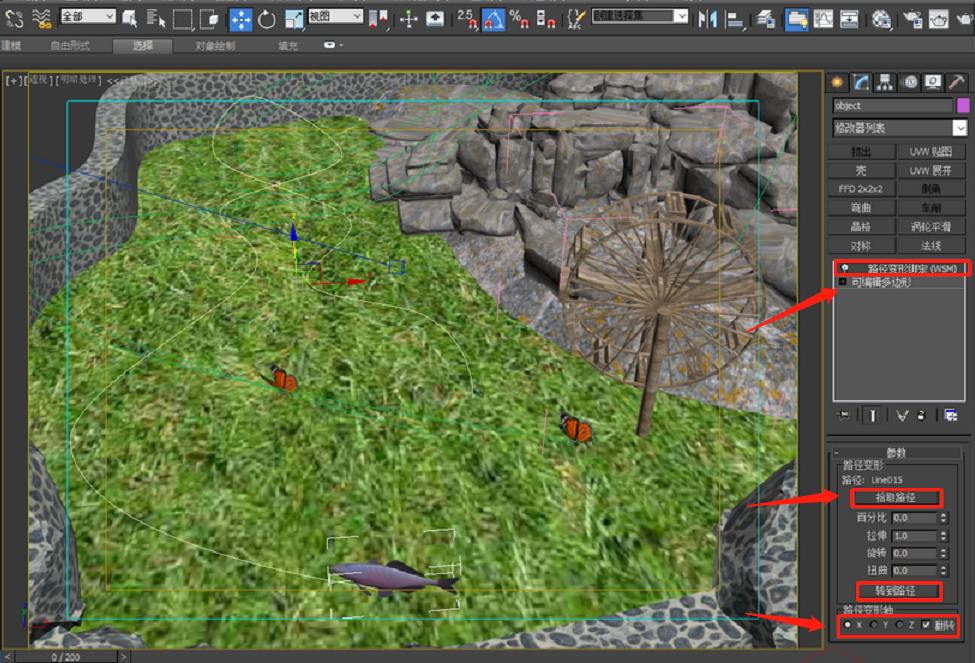Click the Unlink Selection chain icon
975x663 pixels.
[x=14, y=19]
